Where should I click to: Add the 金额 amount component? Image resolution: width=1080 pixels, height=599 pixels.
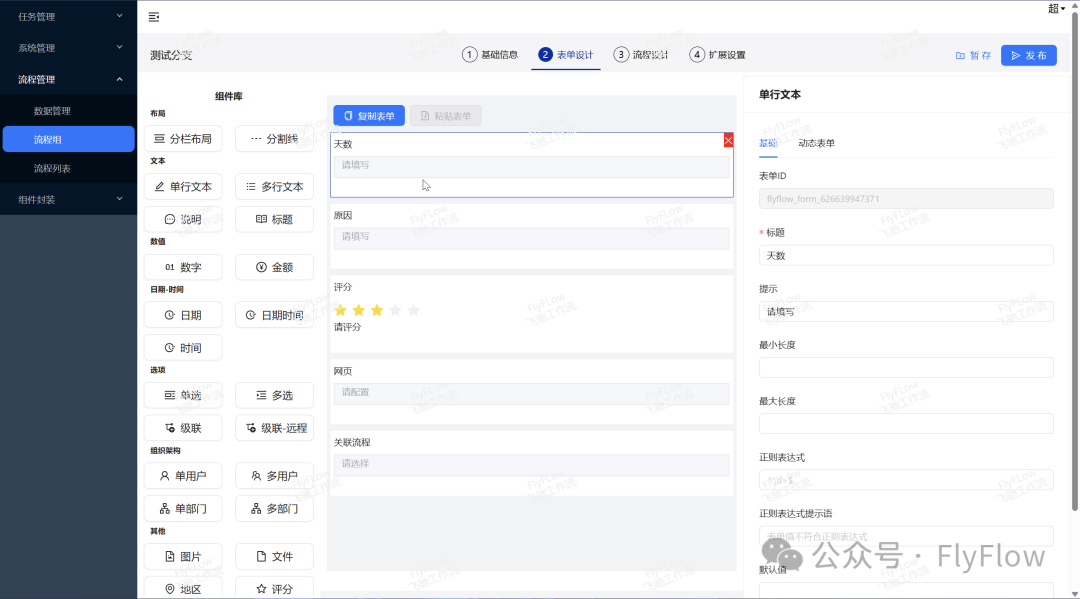click(x=274, y=267)
